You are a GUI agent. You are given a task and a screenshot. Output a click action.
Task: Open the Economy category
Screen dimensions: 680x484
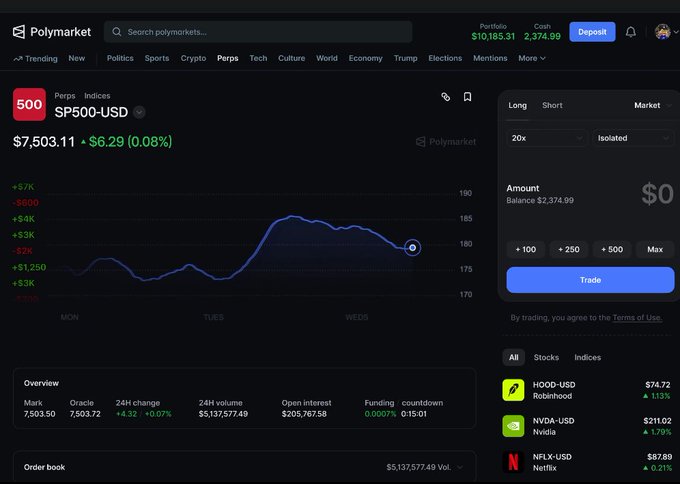coord(366,58)
